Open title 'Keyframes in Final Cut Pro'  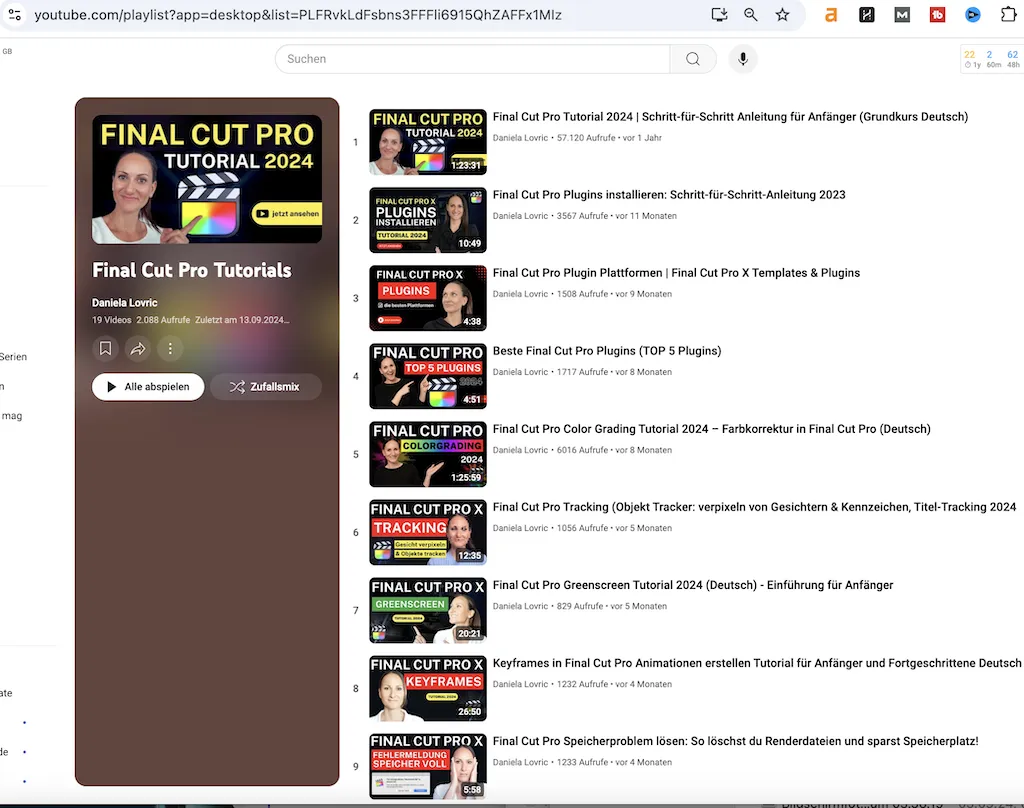[757, 663]
